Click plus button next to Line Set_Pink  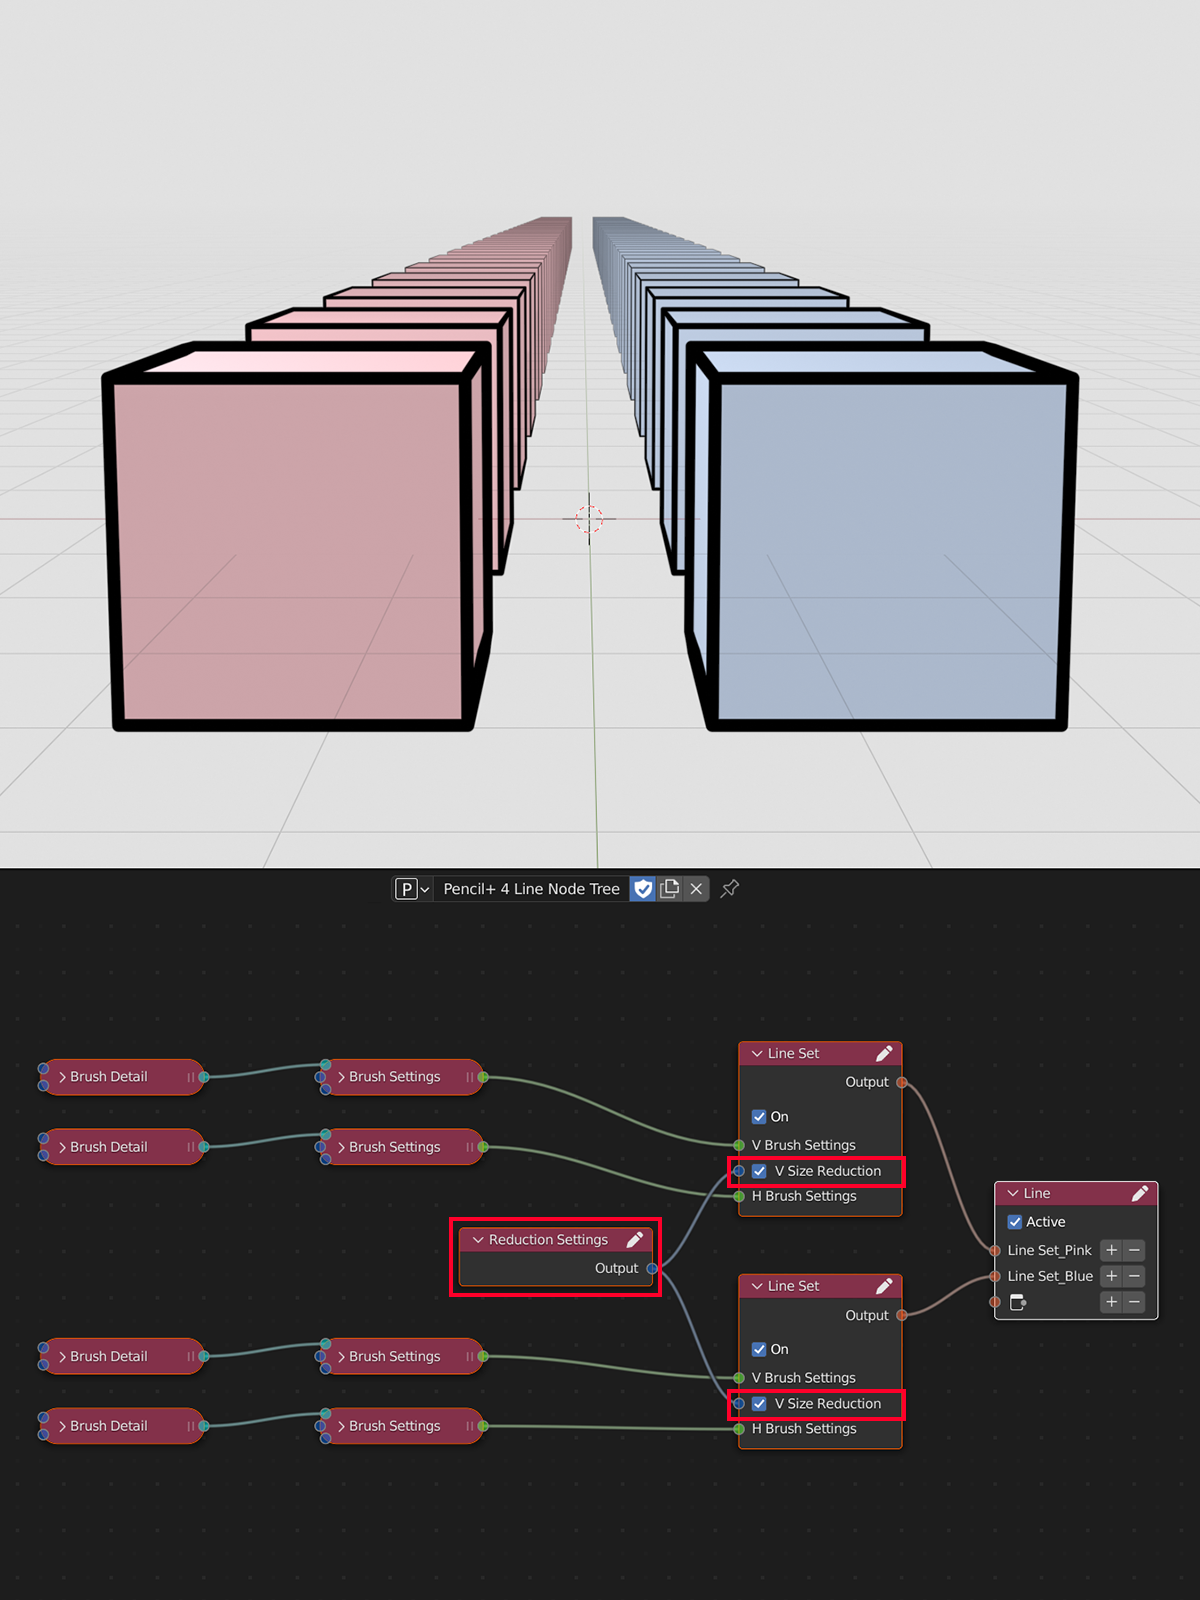(1111, 1250)
